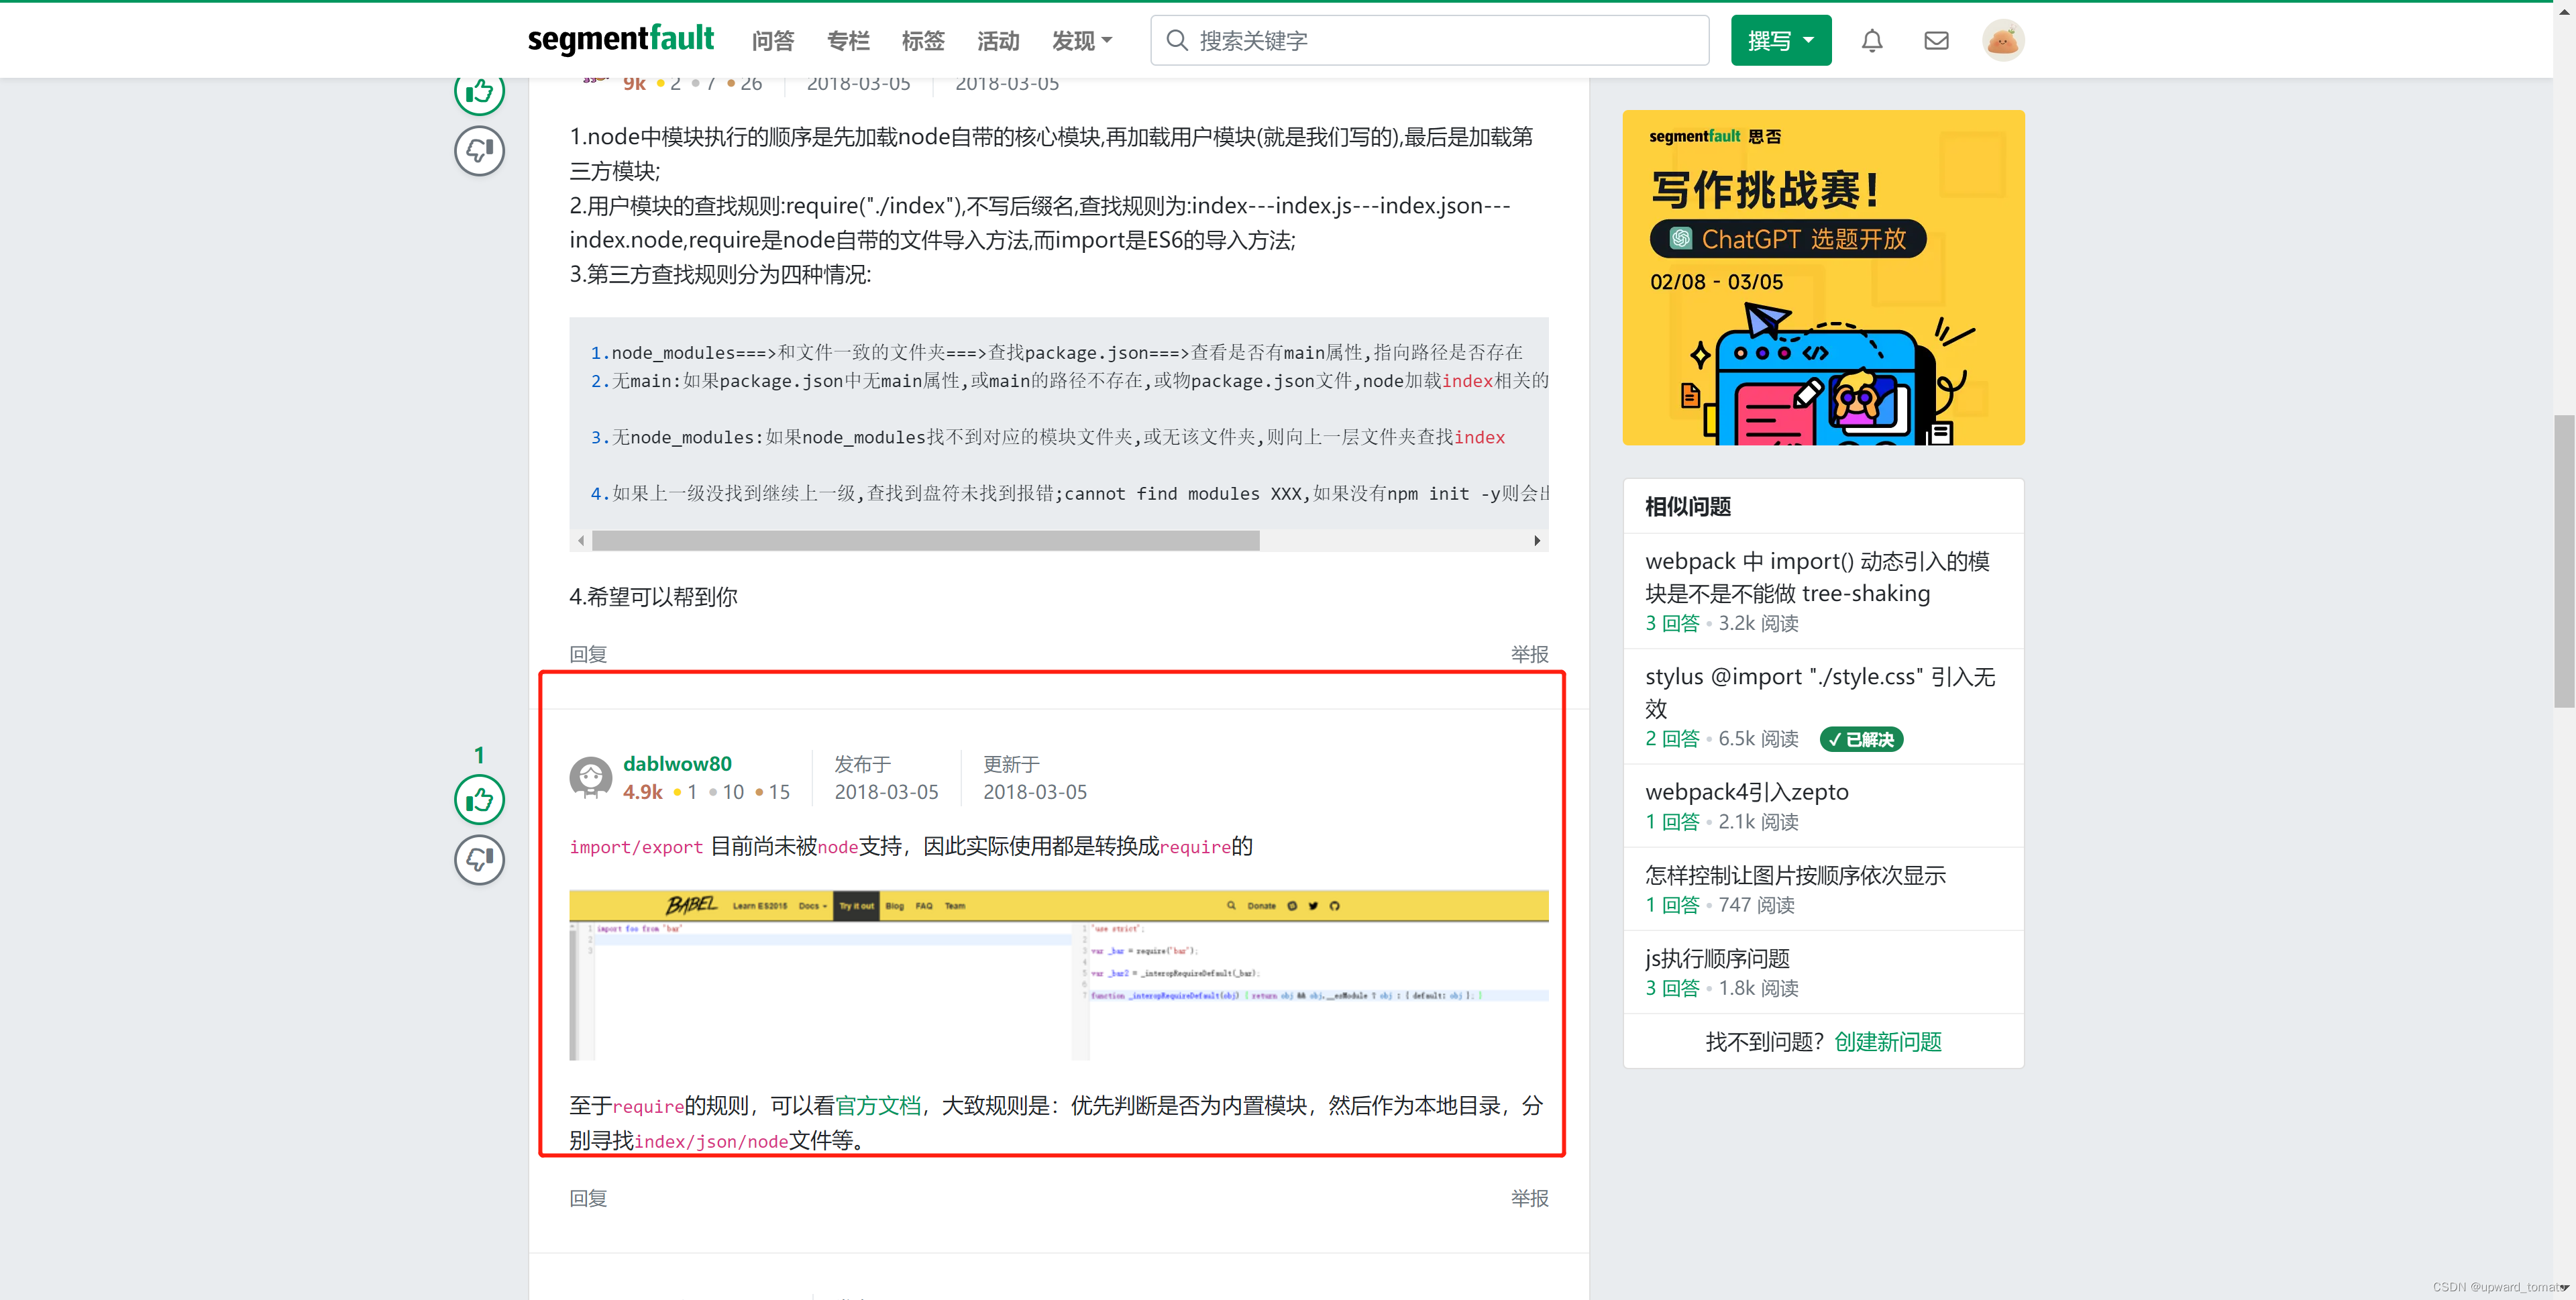Open the messages envelope icon
2576x1300 pixels.
click(x=1936, y=41)
